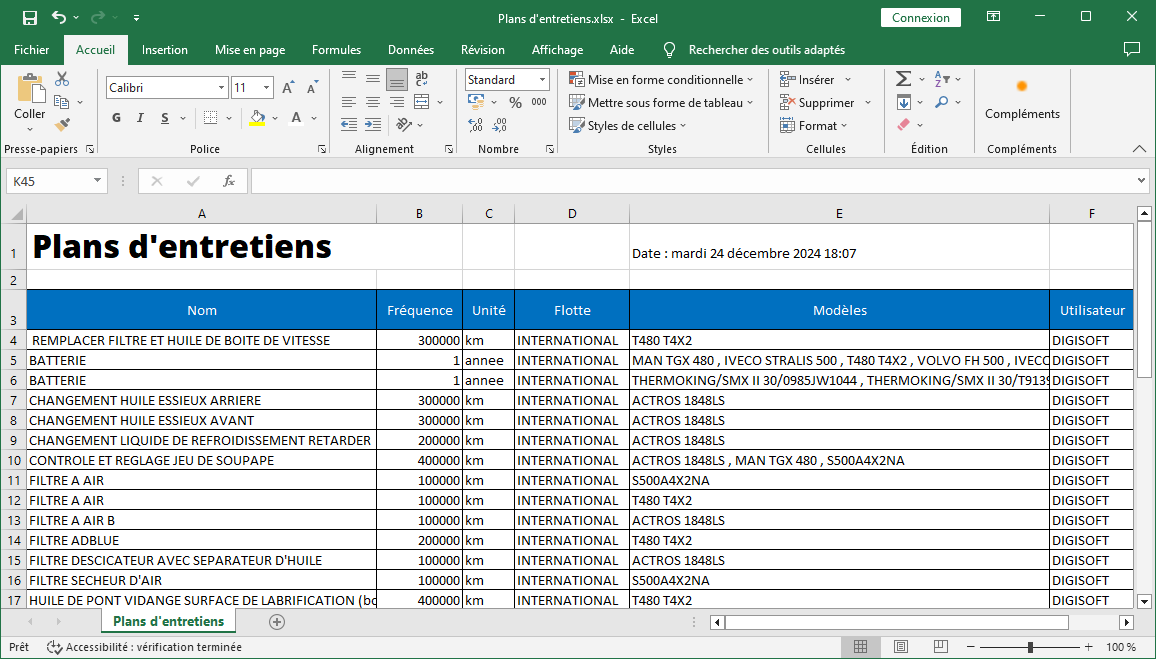Toggle underline formatting (S)
The image size is (1156, 659).
click(x=165, y=118)
